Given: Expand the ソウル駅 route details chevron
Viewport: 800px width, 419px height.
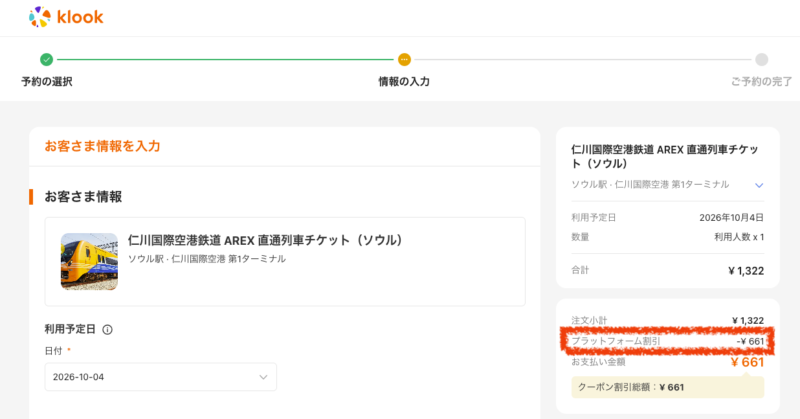Looking at the screenshot, I should point(759,185).
